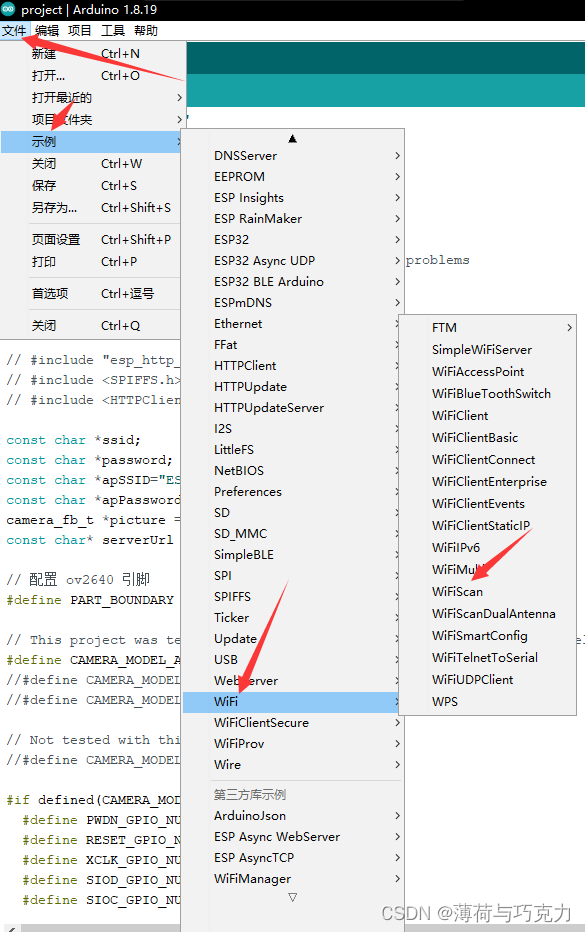The width and height of the screenshot is (585, 932).
Task: Expand the 打开最近的 submenu
Action: [90, 97]
